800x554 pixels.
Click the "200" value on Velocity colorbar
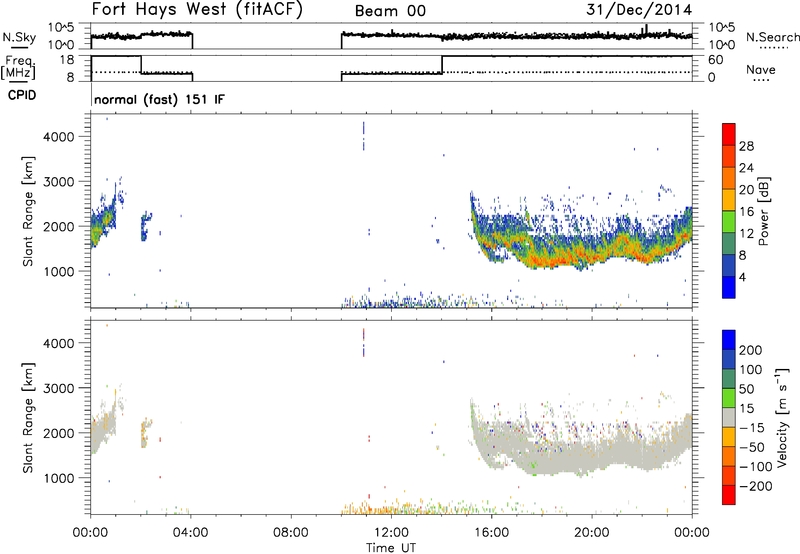coord(751,350)
